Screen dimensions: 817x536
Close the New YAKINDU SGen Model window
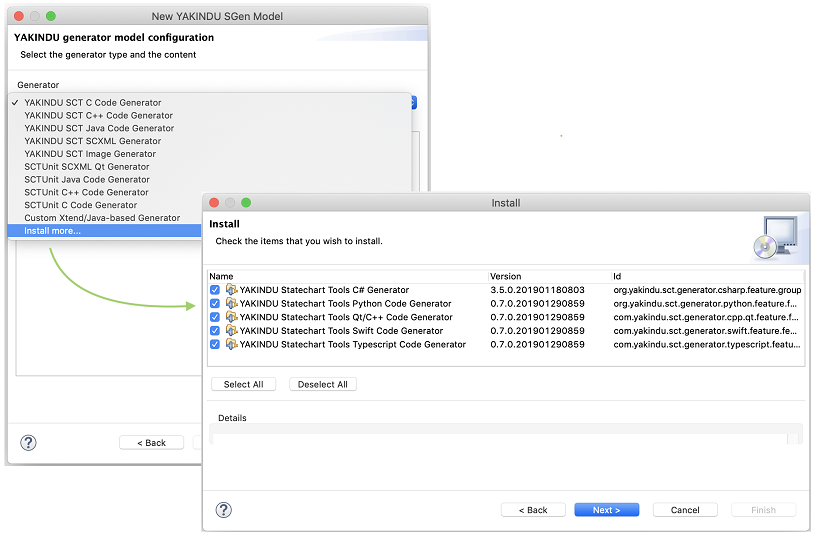click(x=19, y=16)
